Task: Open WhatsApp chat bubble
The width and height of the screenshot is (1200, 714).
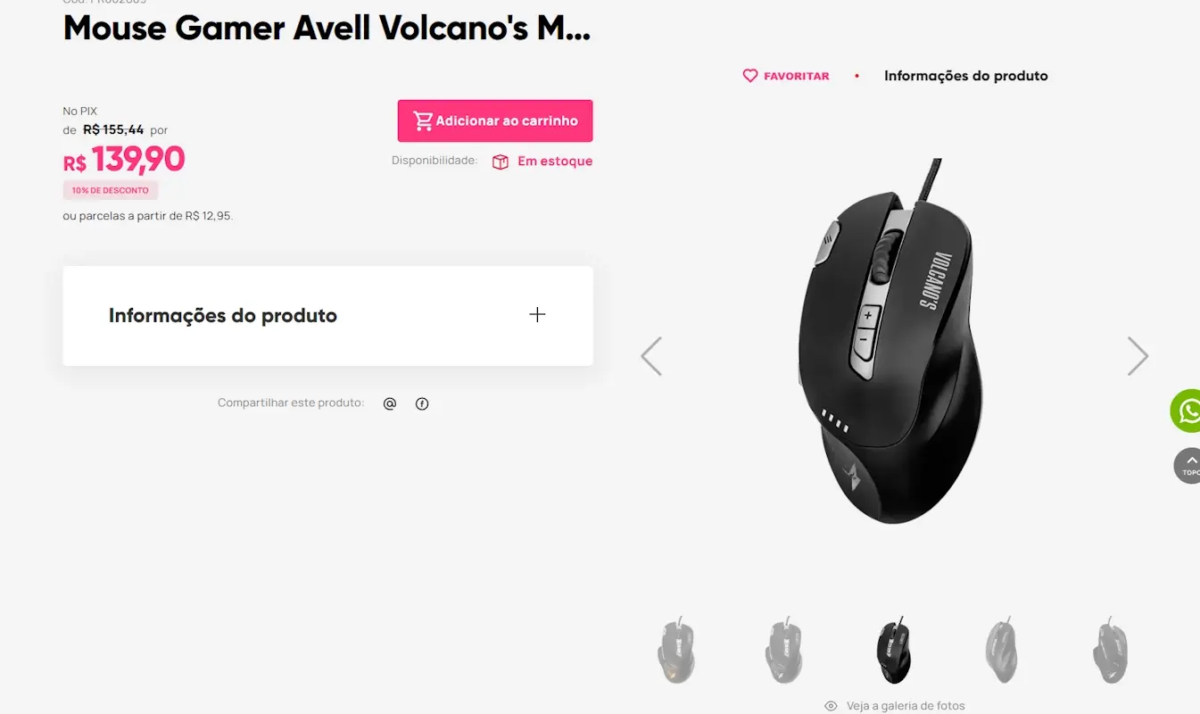Action: click(1186, 411)
